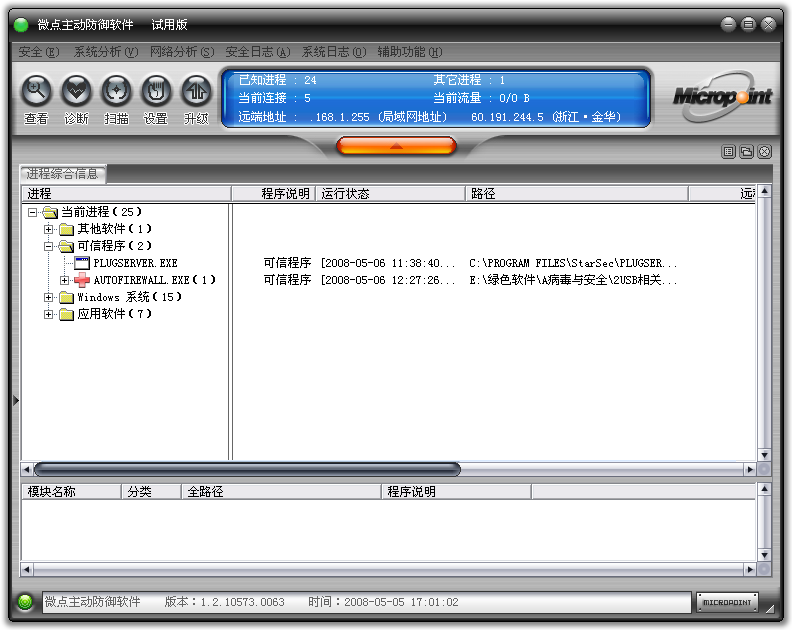Sort by the 路径 column header
The width and height of the screenshot is (792, 630).
point(577,193)
